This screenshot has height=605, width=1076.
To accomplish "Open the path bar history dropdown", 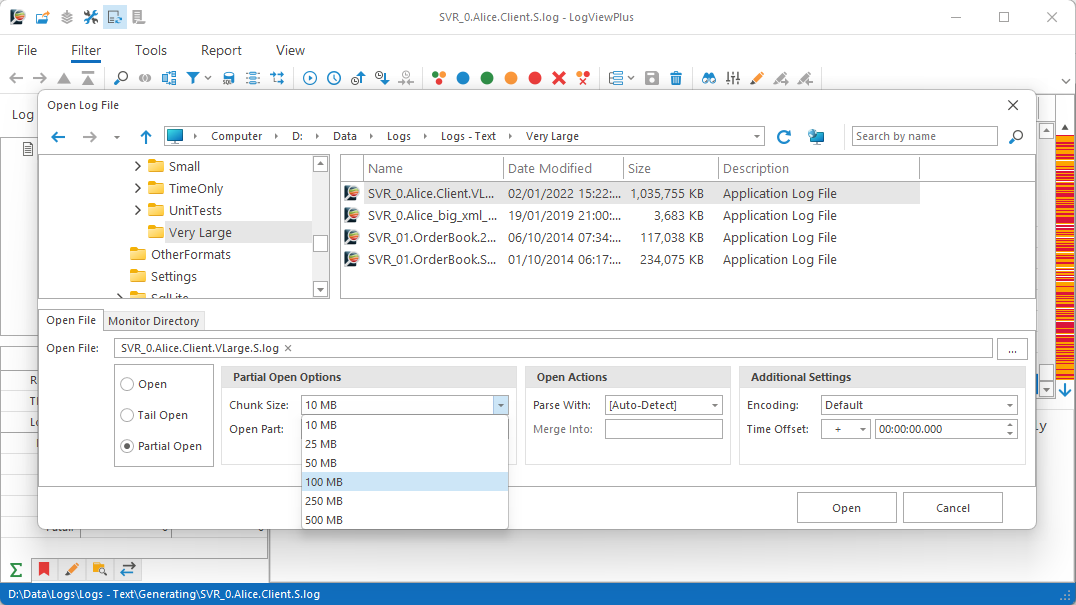I will point(756,137).
